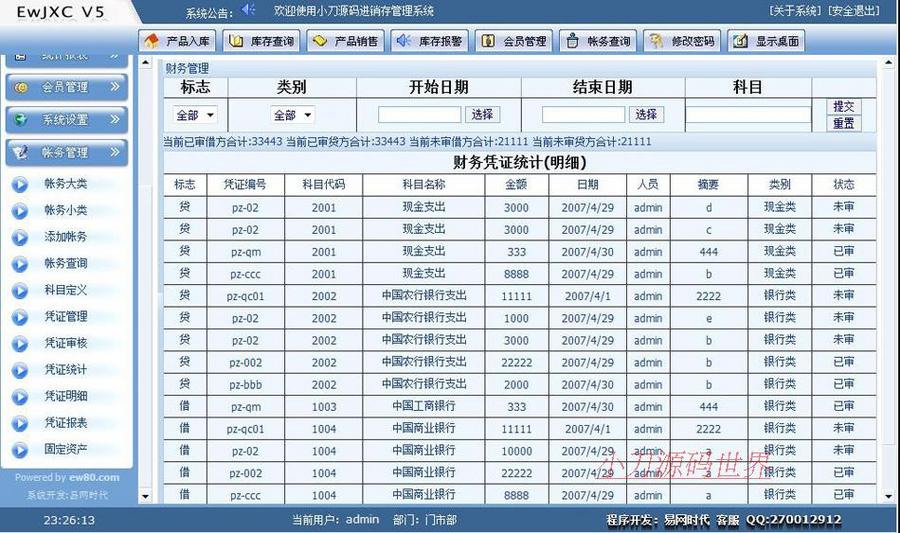Open the 帐务大类 page in sidebar
900x533 pixels.
(66, 184)
